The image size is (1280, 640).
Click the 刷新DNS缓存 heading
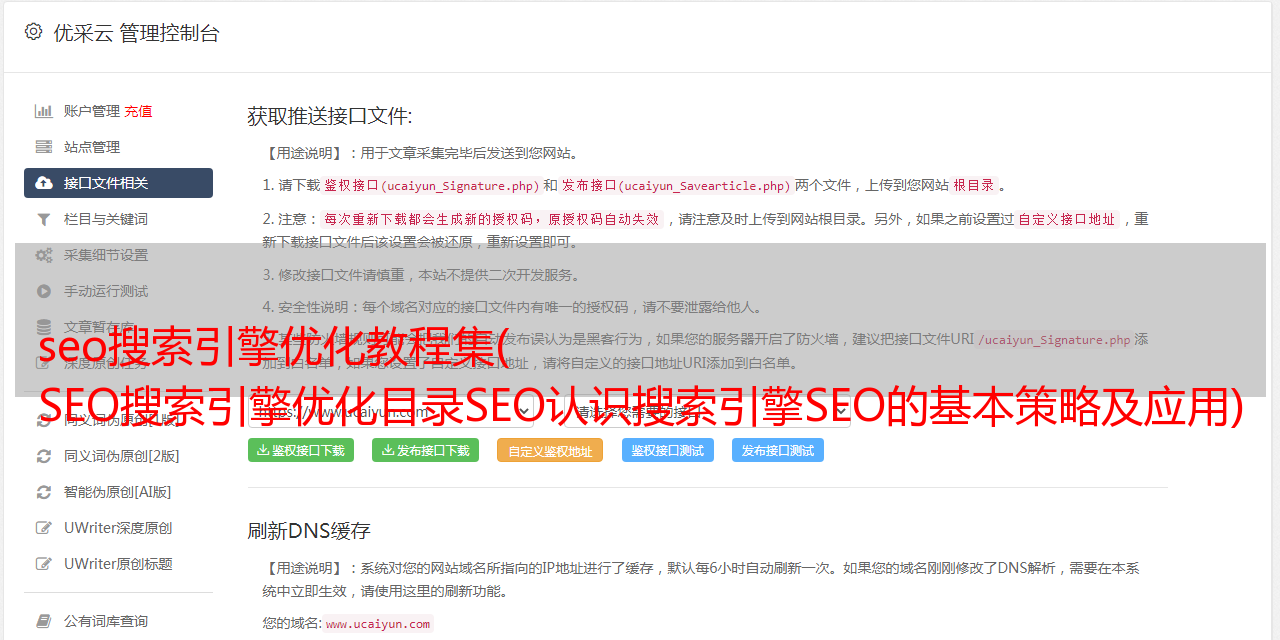[309, 530]
